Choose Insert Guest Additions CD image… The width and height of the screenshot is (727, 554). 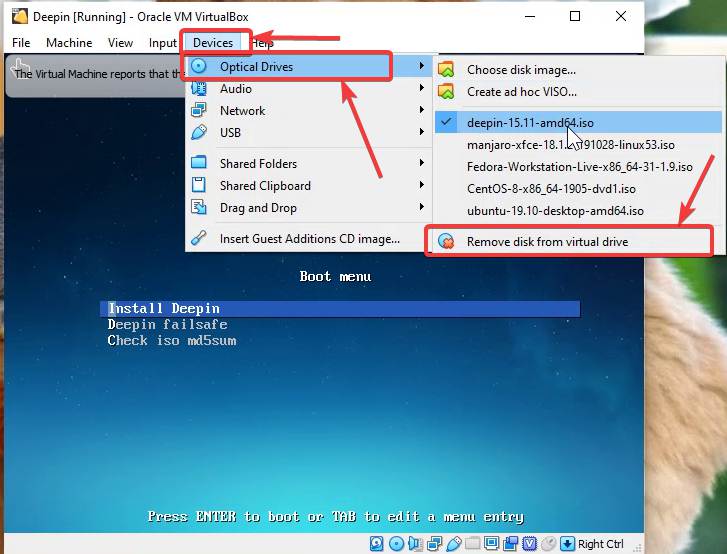[308, 238]
